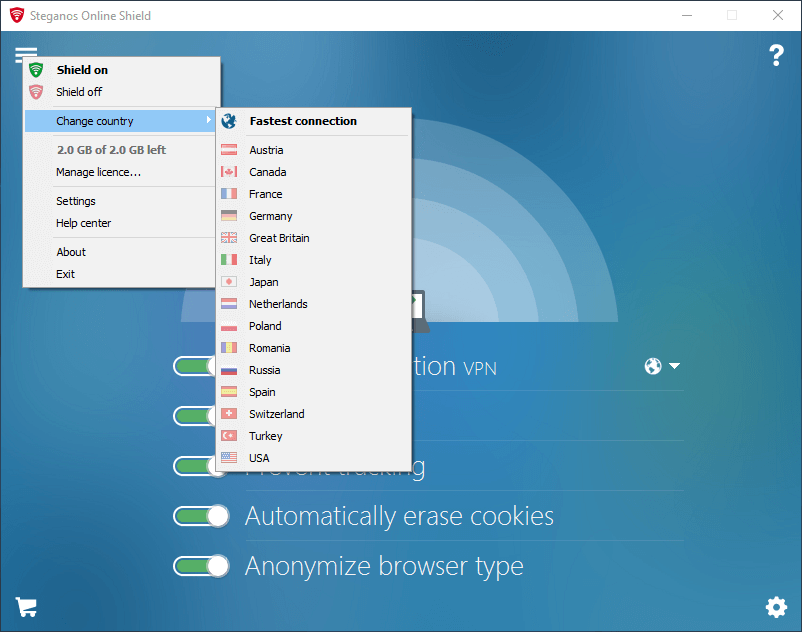Select Italy from country list
The height and width of the screenshot is (632, 802).
314,260
